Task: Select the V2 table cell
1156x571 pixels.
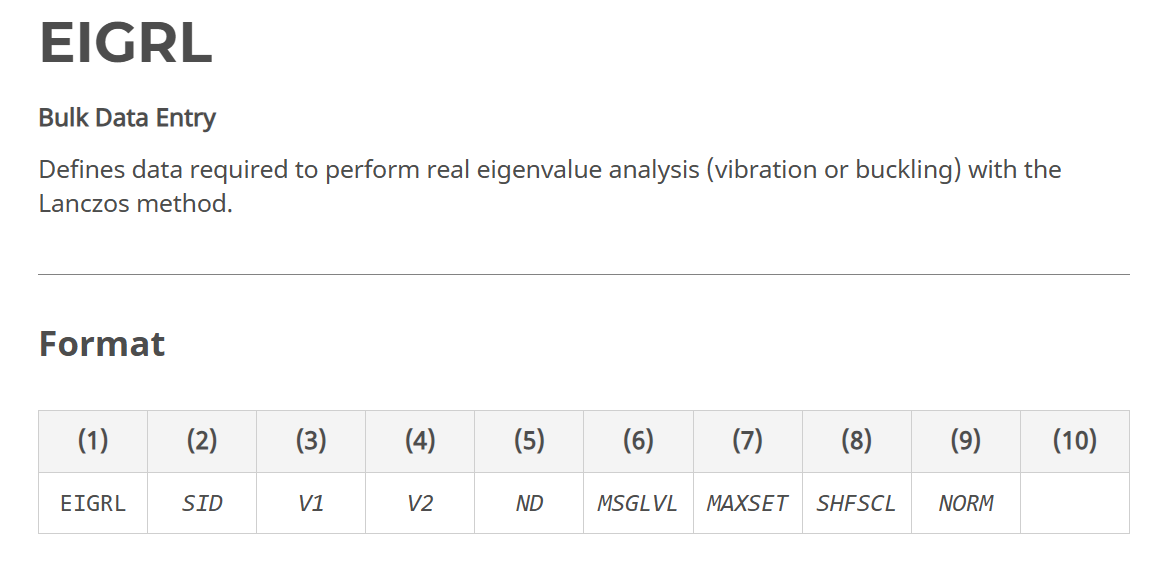Action: [x=420, y=503]
